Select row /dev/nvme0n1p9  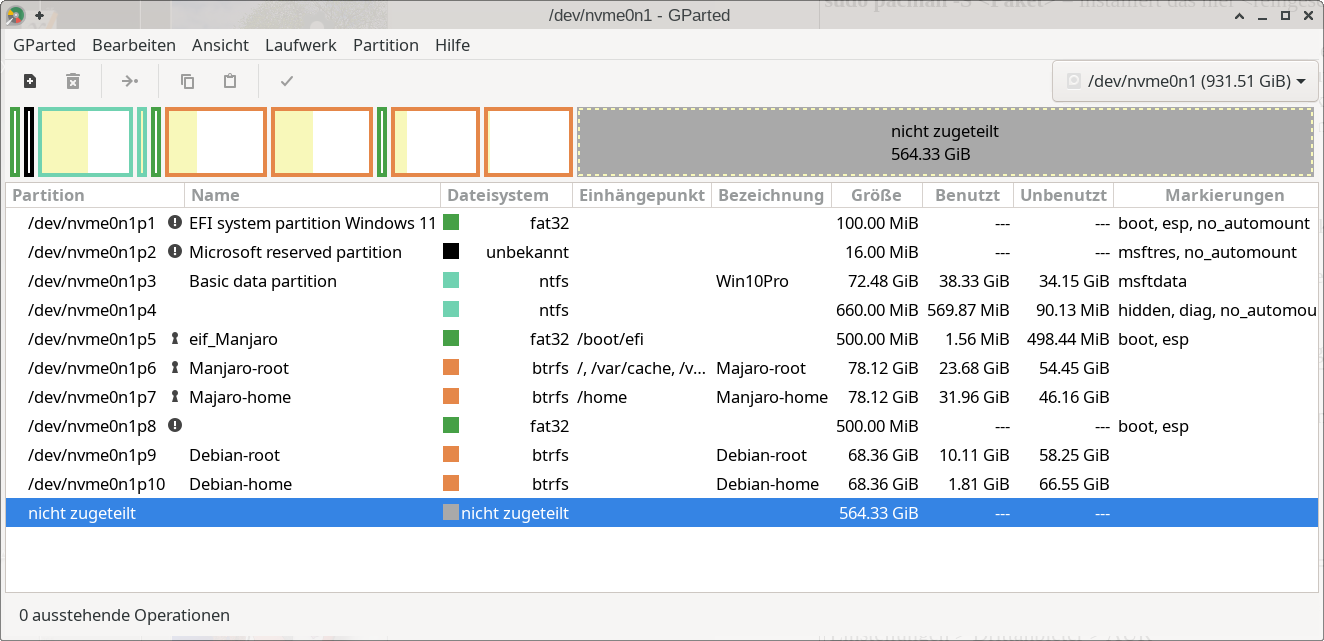661,455
